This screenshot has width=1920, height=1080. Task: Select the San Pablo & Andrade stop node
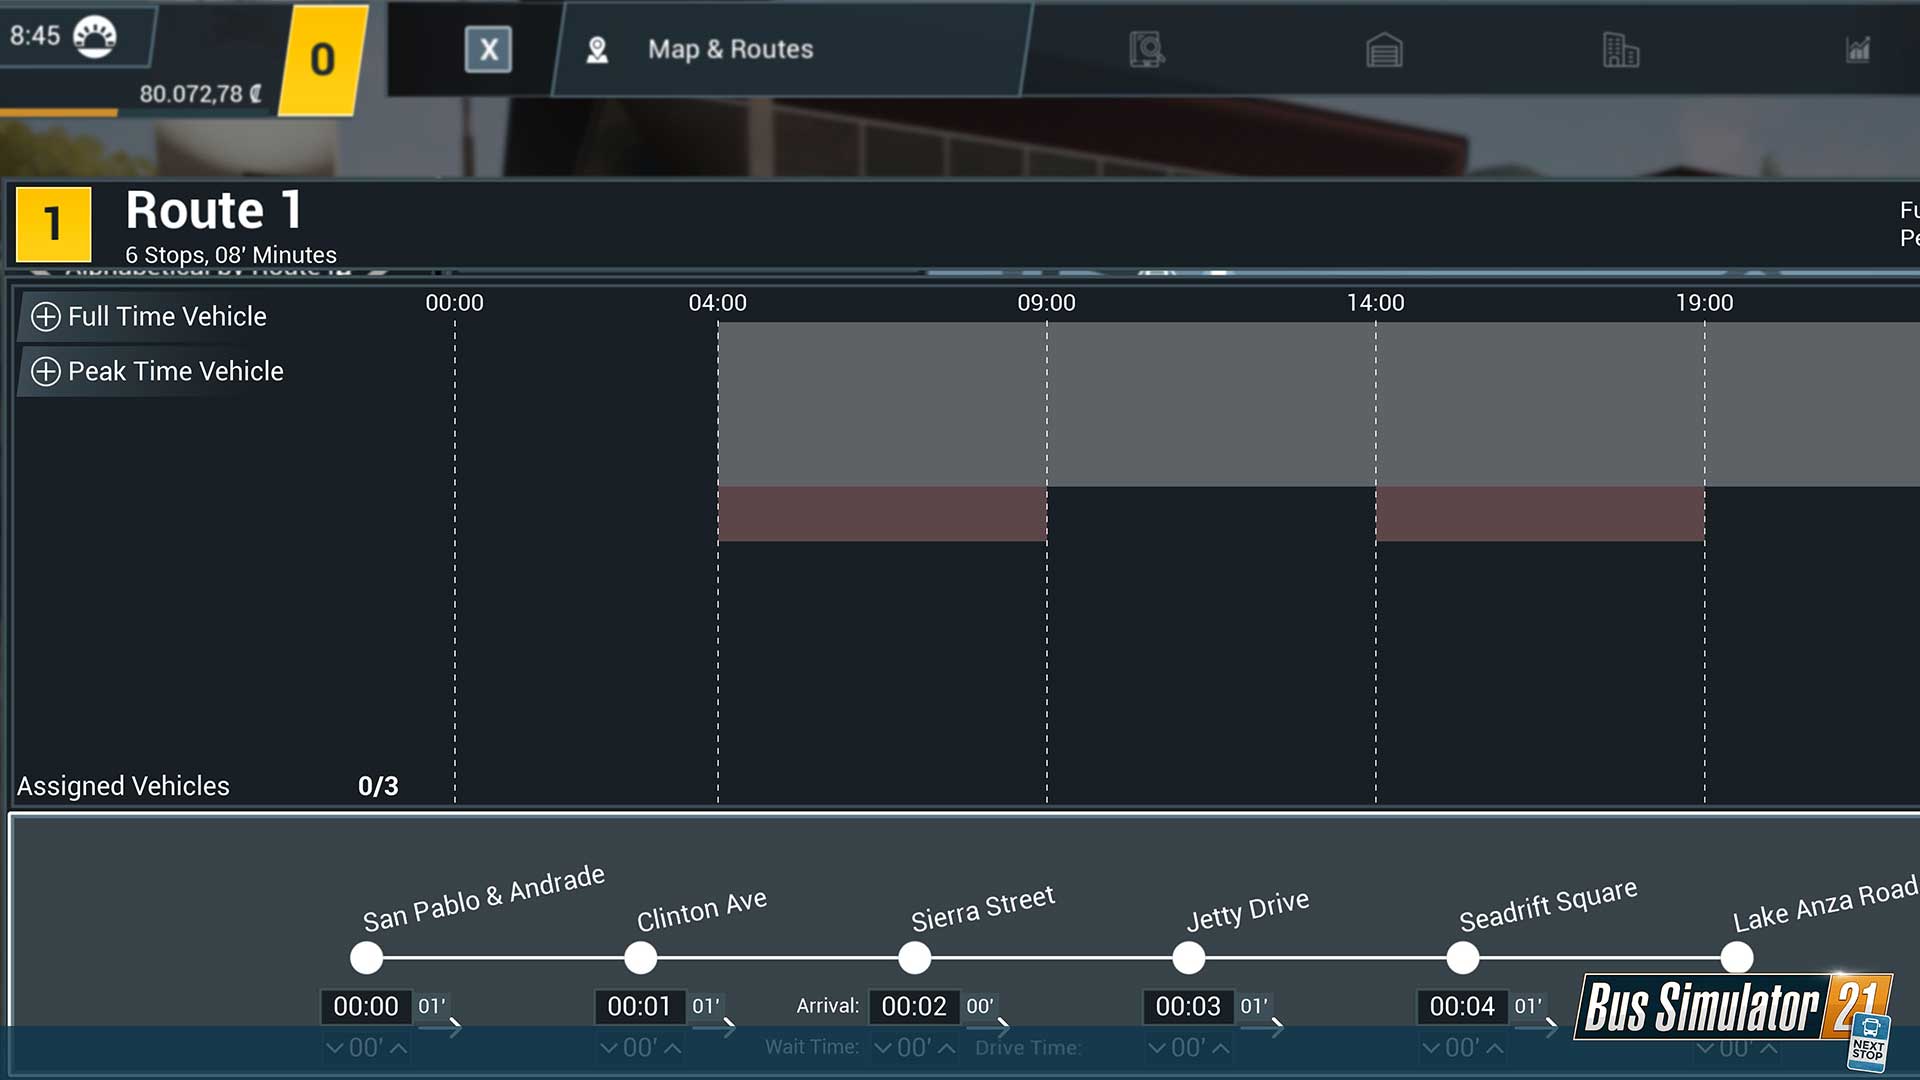click(x=367, y=958)
